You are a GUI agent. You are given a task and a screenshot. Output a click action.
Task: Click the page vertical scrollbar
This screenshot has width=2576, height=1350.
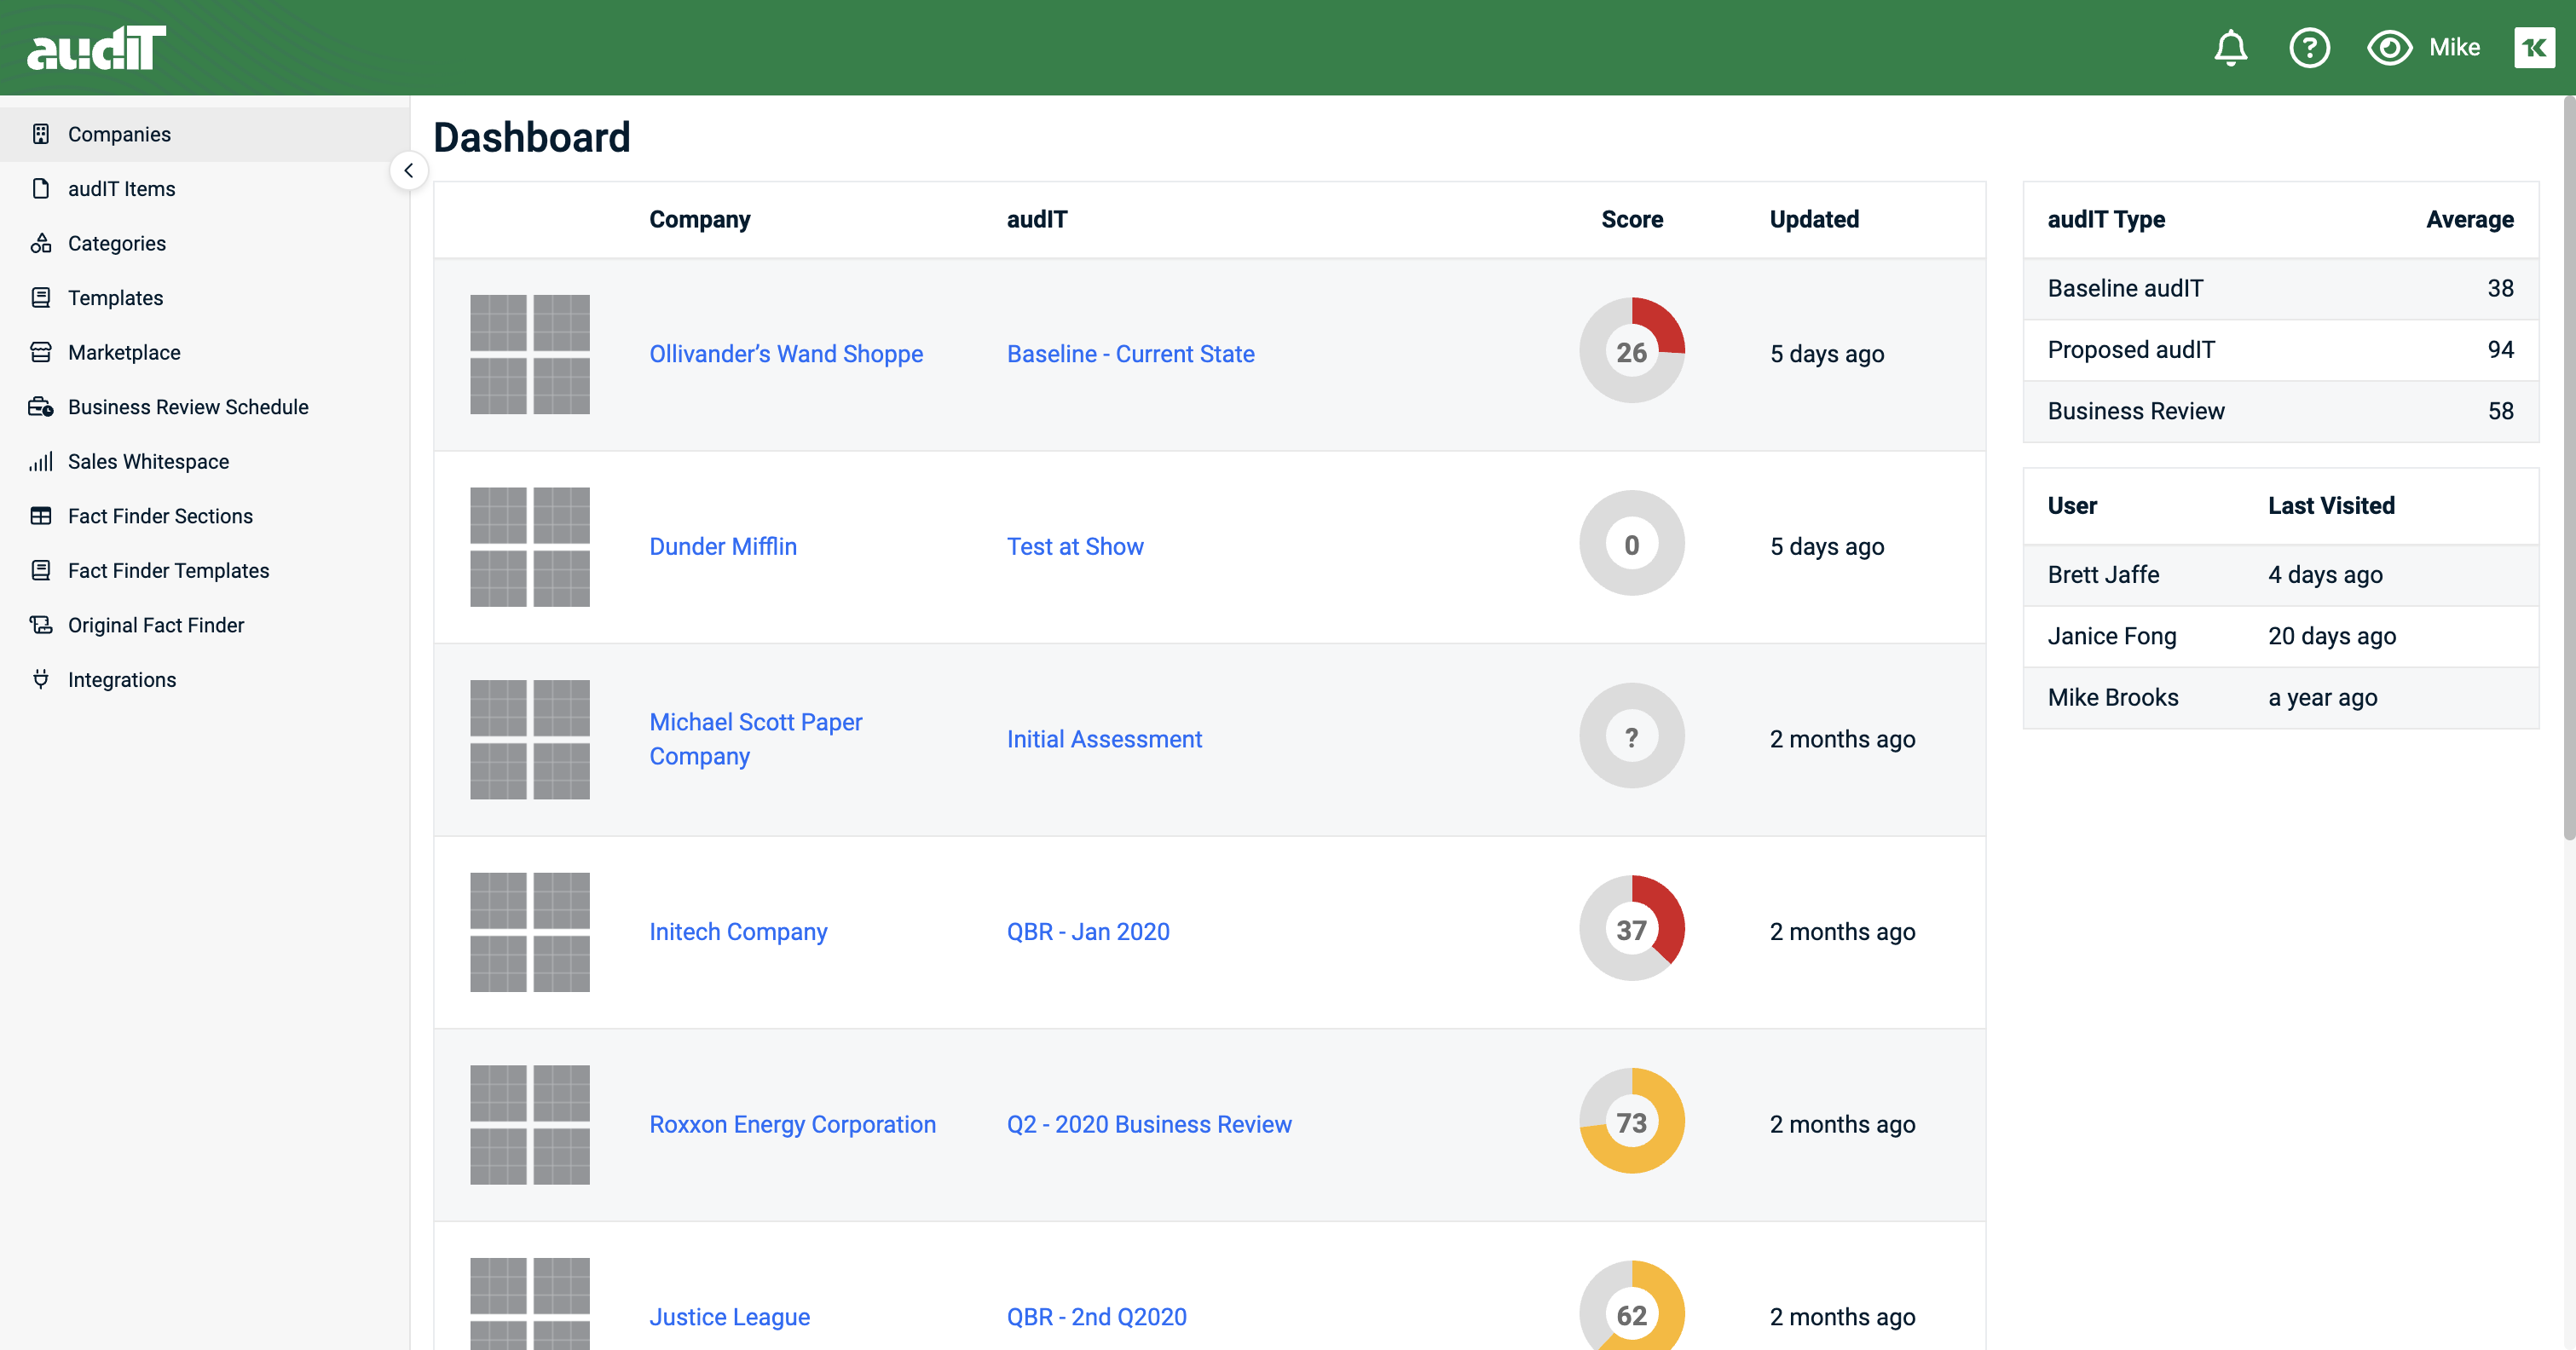pos(2569,468)
